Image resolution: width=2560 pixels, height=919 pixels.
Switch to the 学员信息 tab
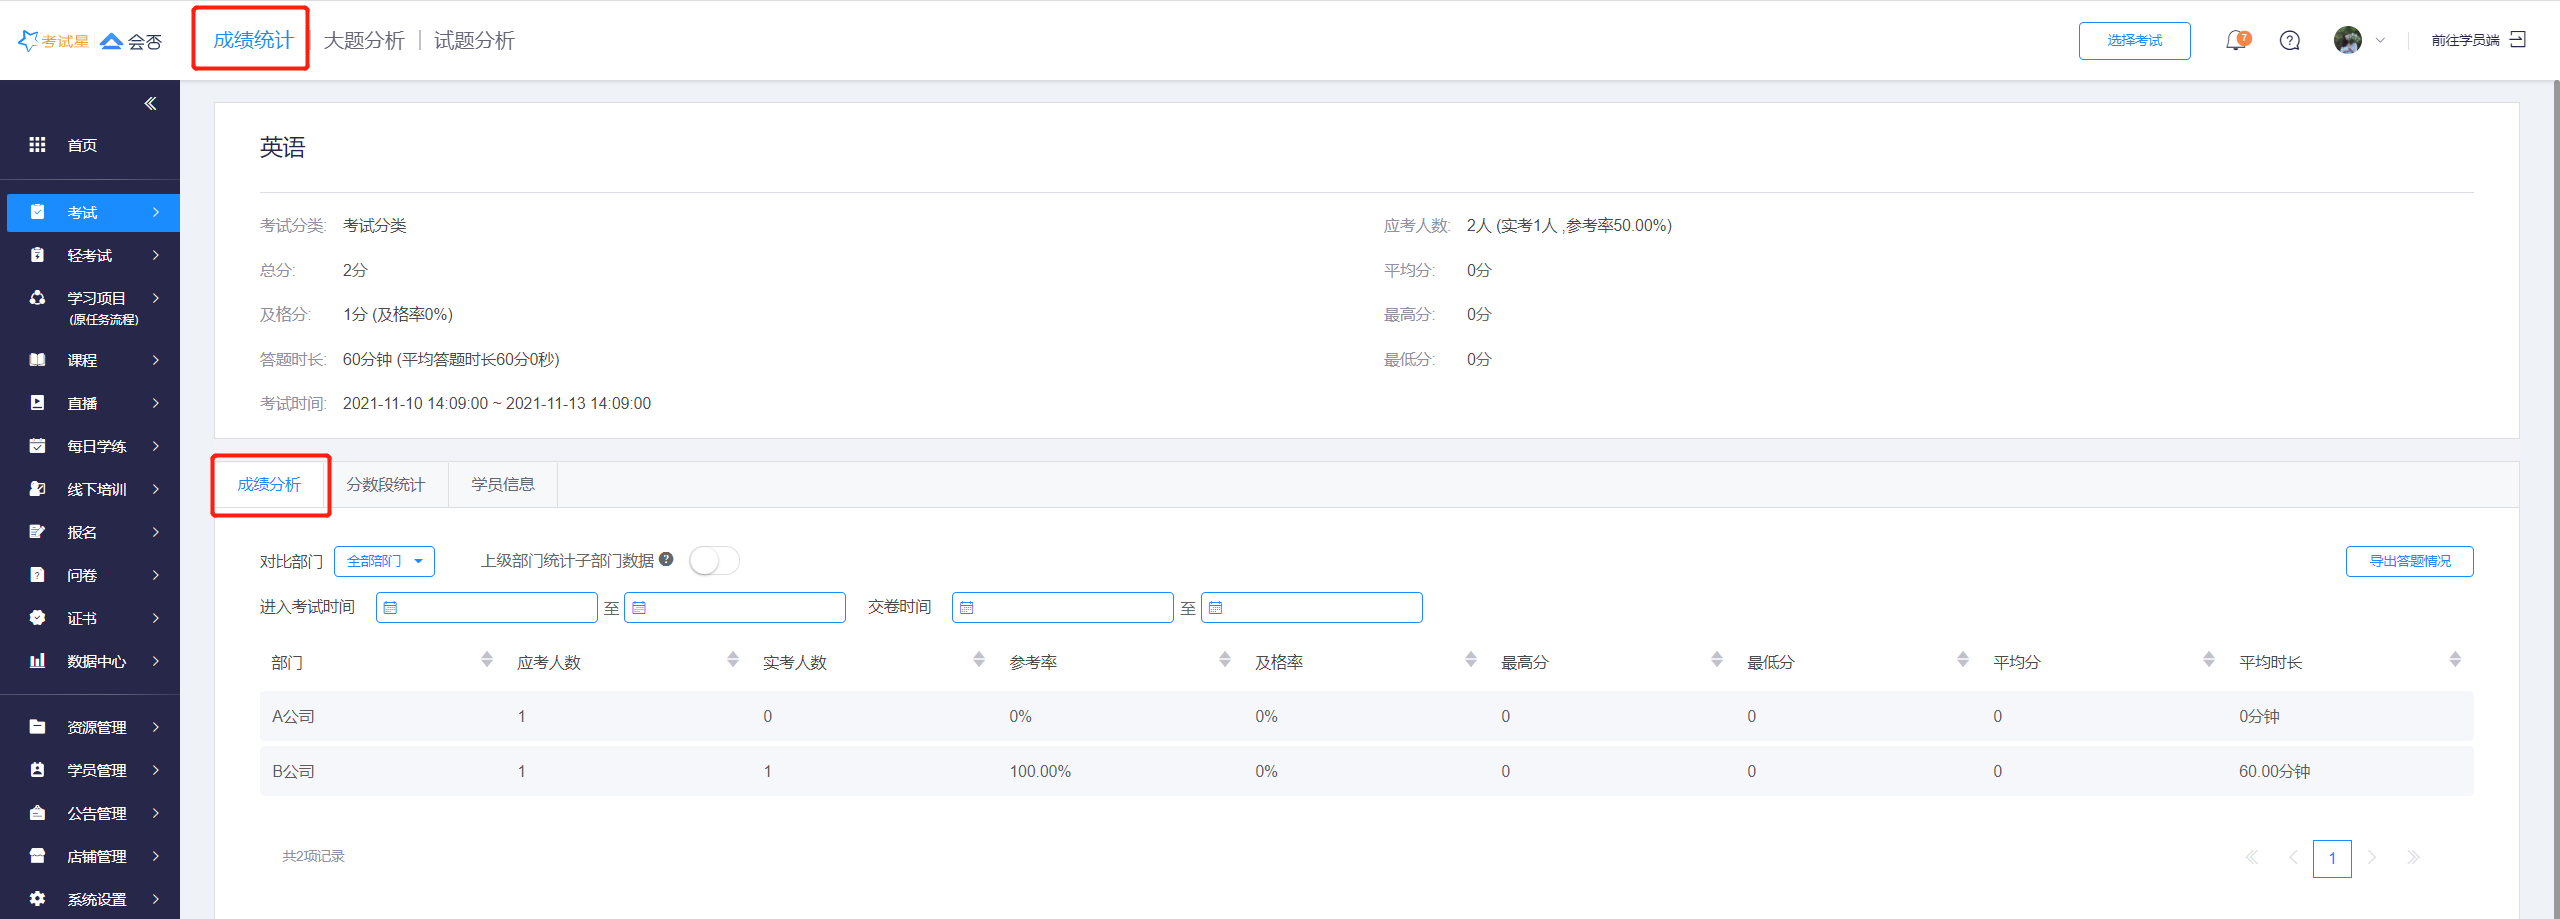point(502,485)
